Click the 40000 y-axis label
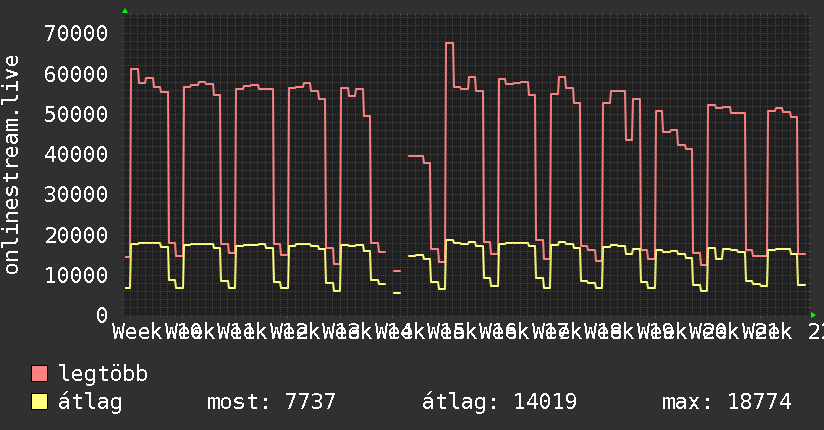This screenshot has width=824, height=430. tap(76, 154)
